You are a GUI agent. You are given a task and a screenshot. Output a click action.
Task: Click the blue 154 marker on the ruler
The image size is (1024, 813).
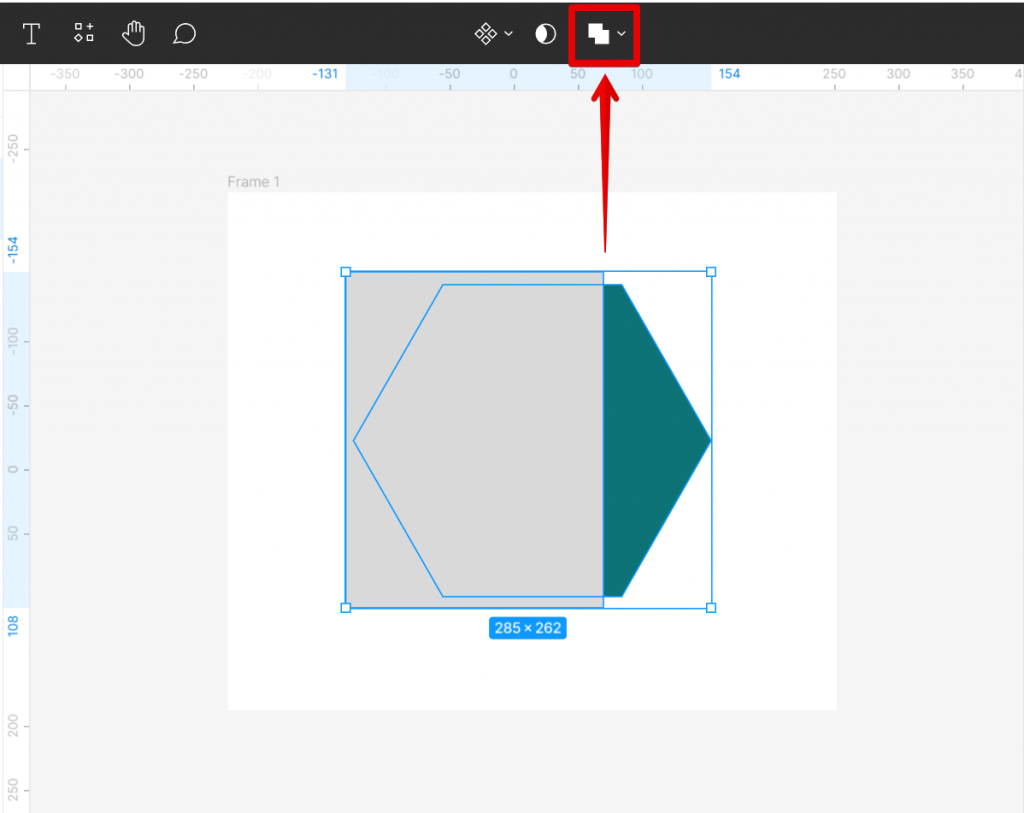[729, 74]
